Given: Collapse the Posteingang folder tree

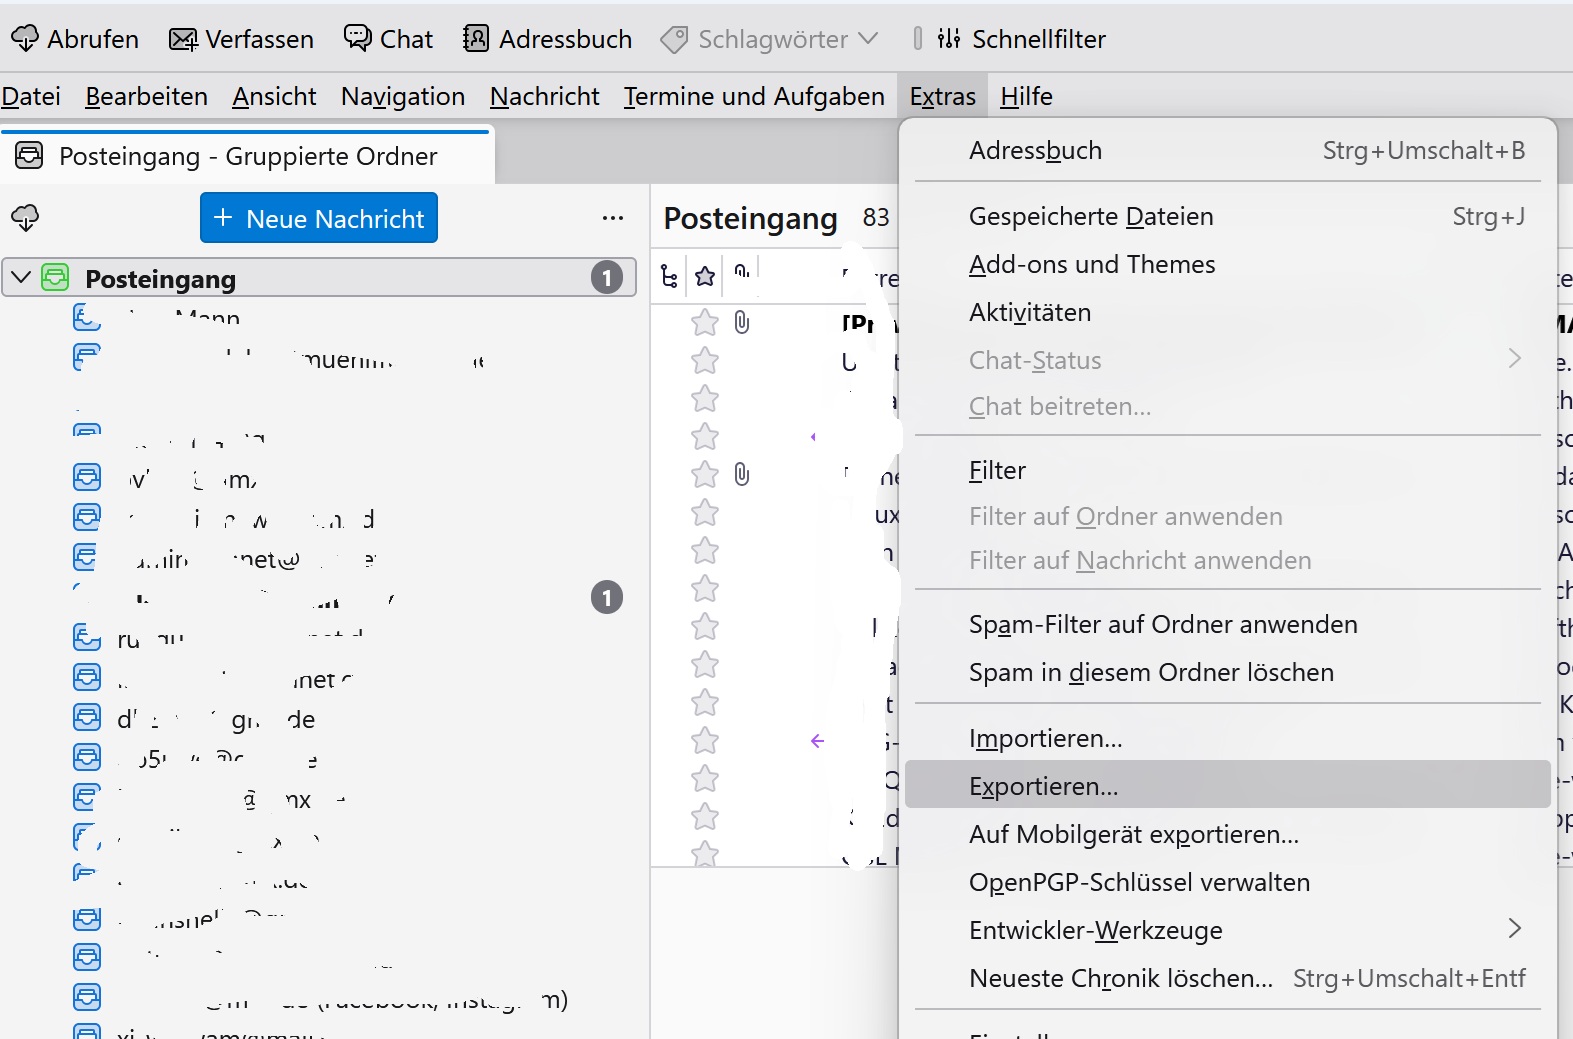Looking at the screenshot, I should pos(21,278).
